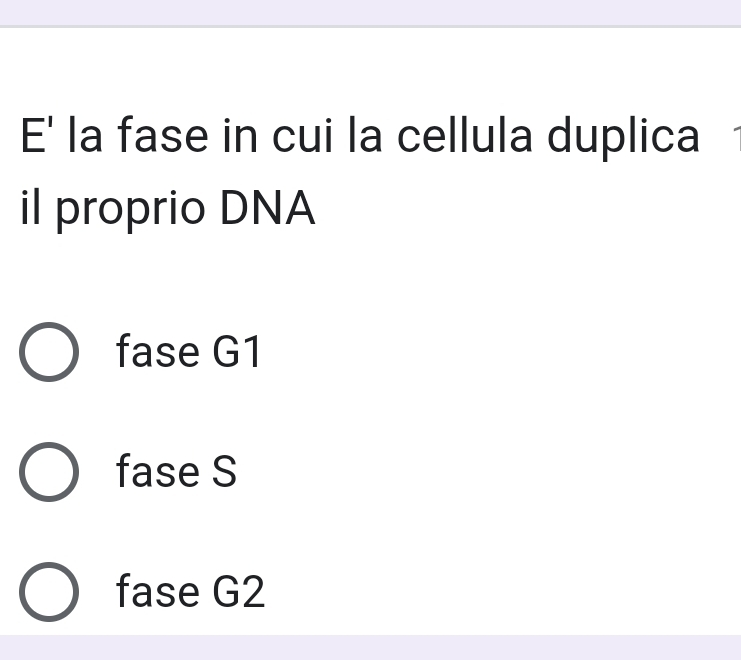741x660 pixels.
Task: Select the "fase S" radio button
Action: (48, 472)
